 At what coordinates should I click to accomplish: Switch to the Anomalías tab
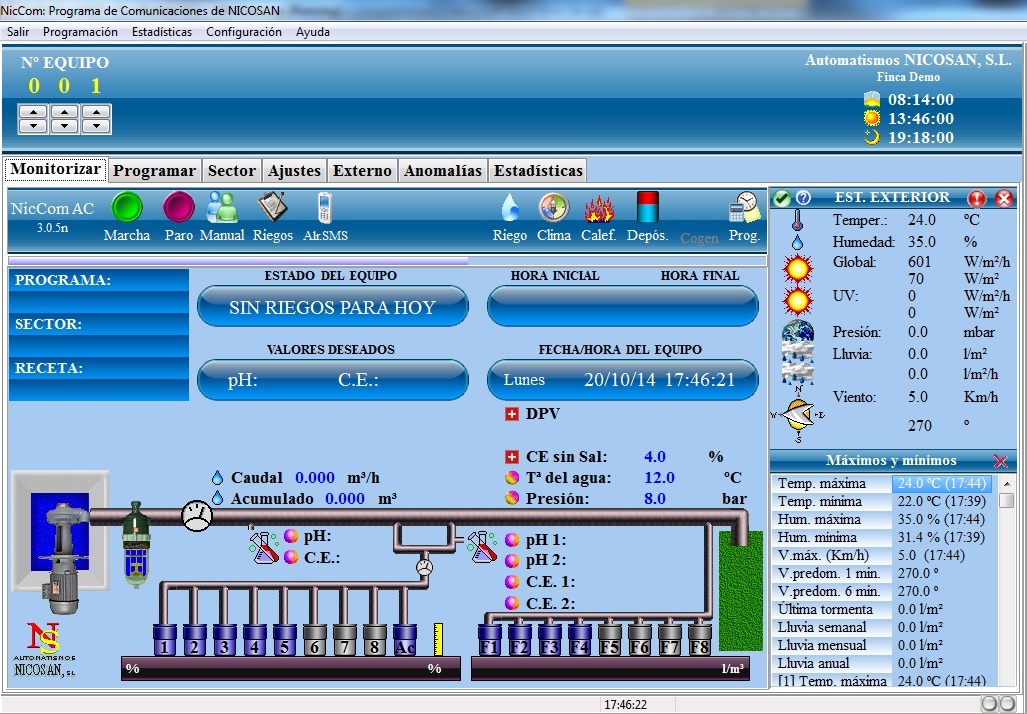click(x=443, y=171)
